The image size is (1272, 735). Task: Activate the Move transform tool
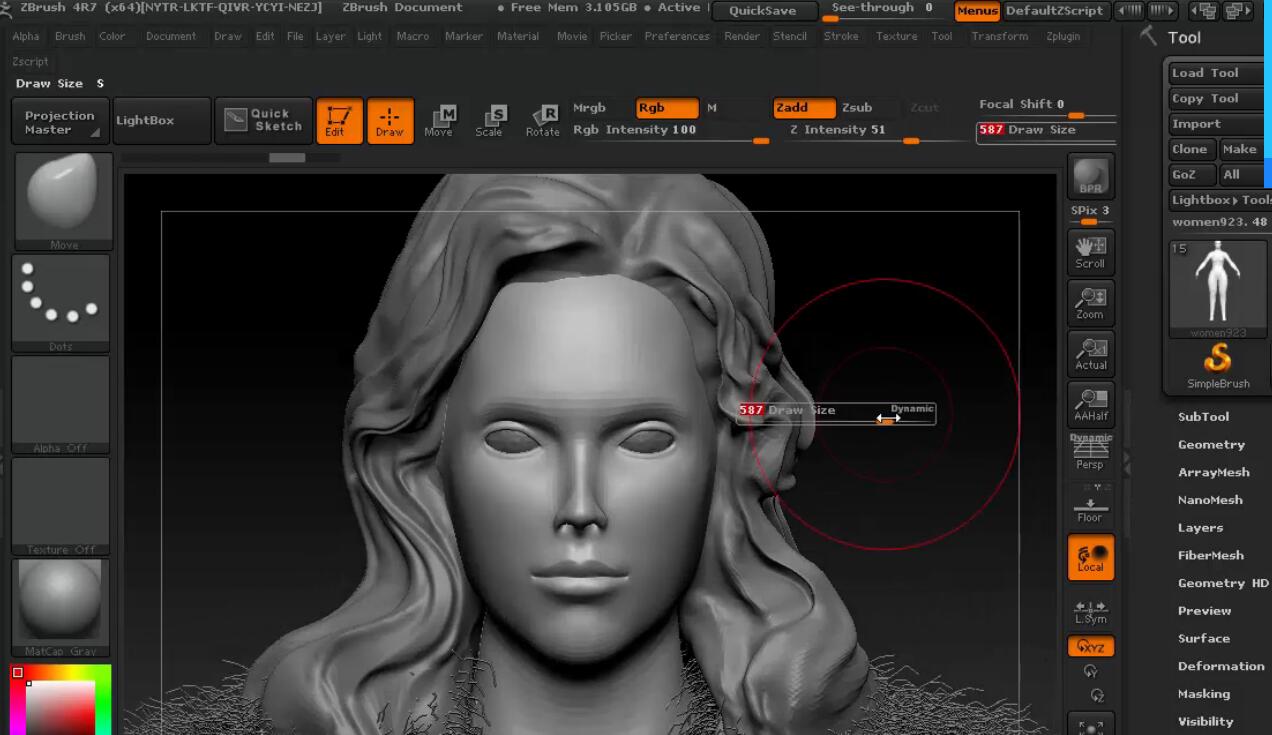point(438,120)
